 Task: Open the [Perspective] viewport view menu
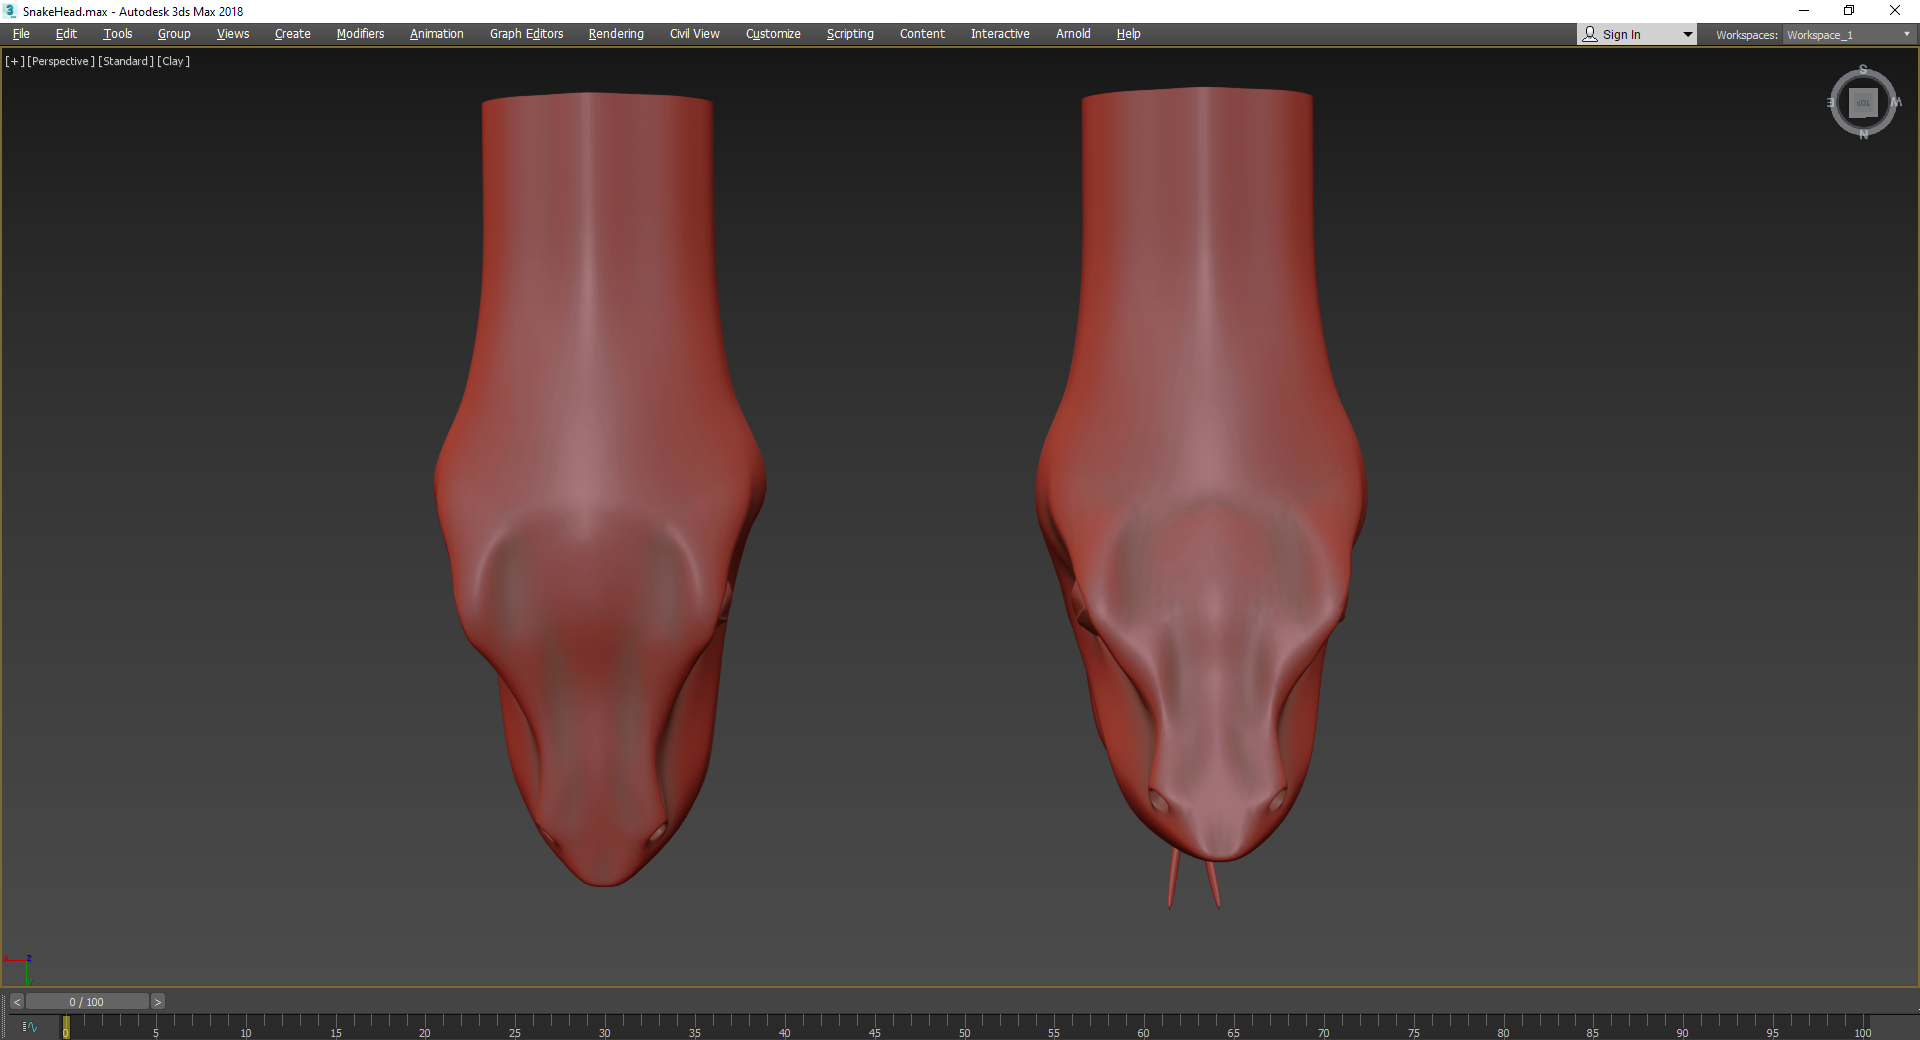(61, 61)
